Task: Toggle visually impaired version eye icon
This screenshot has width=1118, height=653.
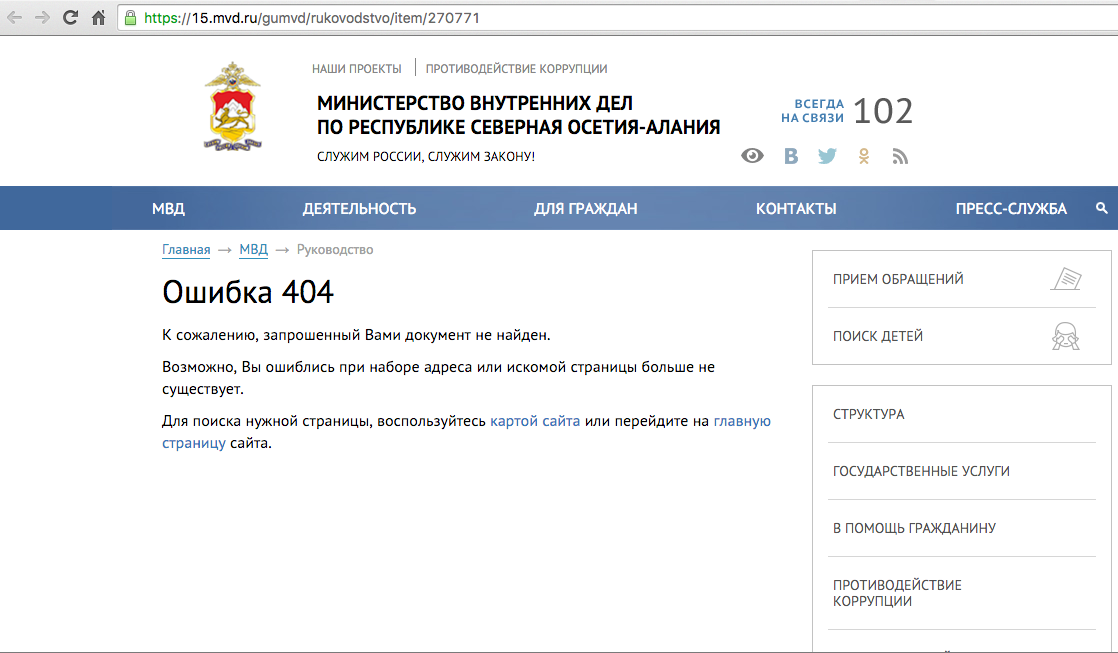Action: click(752, 156)
